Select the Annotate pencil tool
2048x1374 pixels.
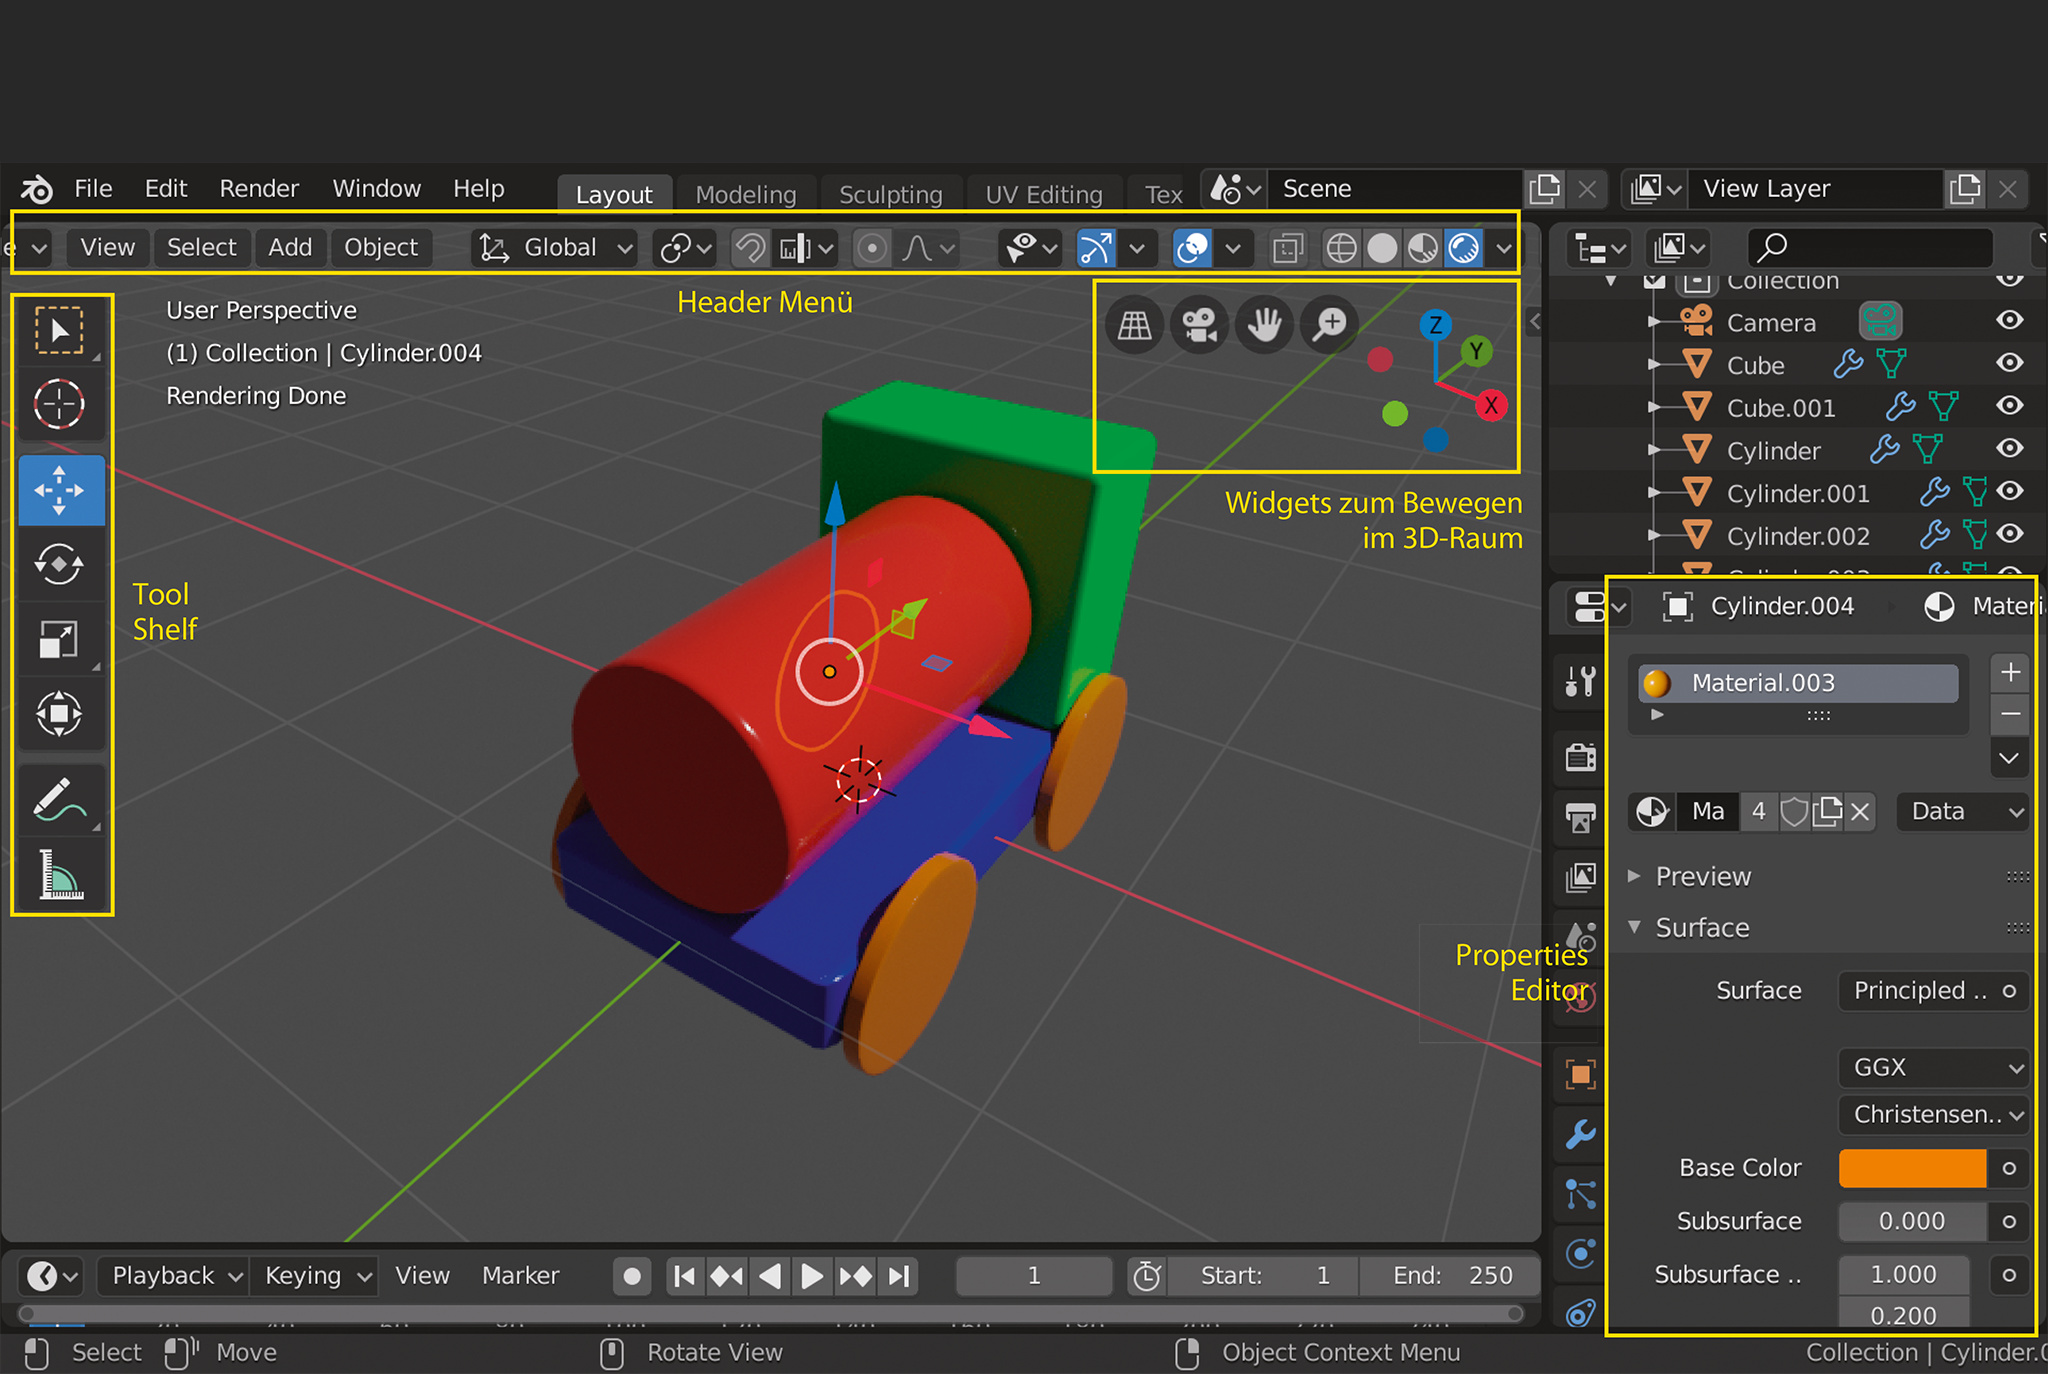[59, 800]
